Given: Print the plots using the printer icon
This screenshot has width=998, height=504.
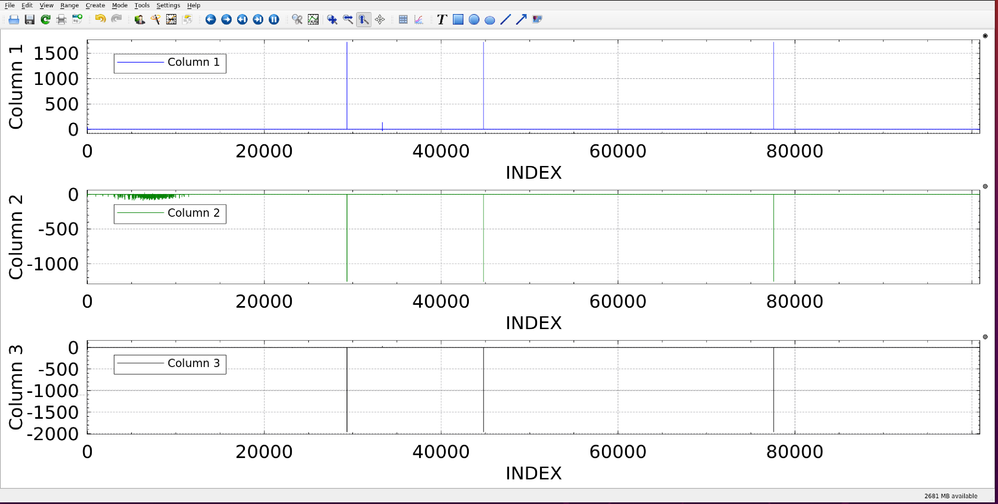Looking at the screenshot, I should 61,20.
